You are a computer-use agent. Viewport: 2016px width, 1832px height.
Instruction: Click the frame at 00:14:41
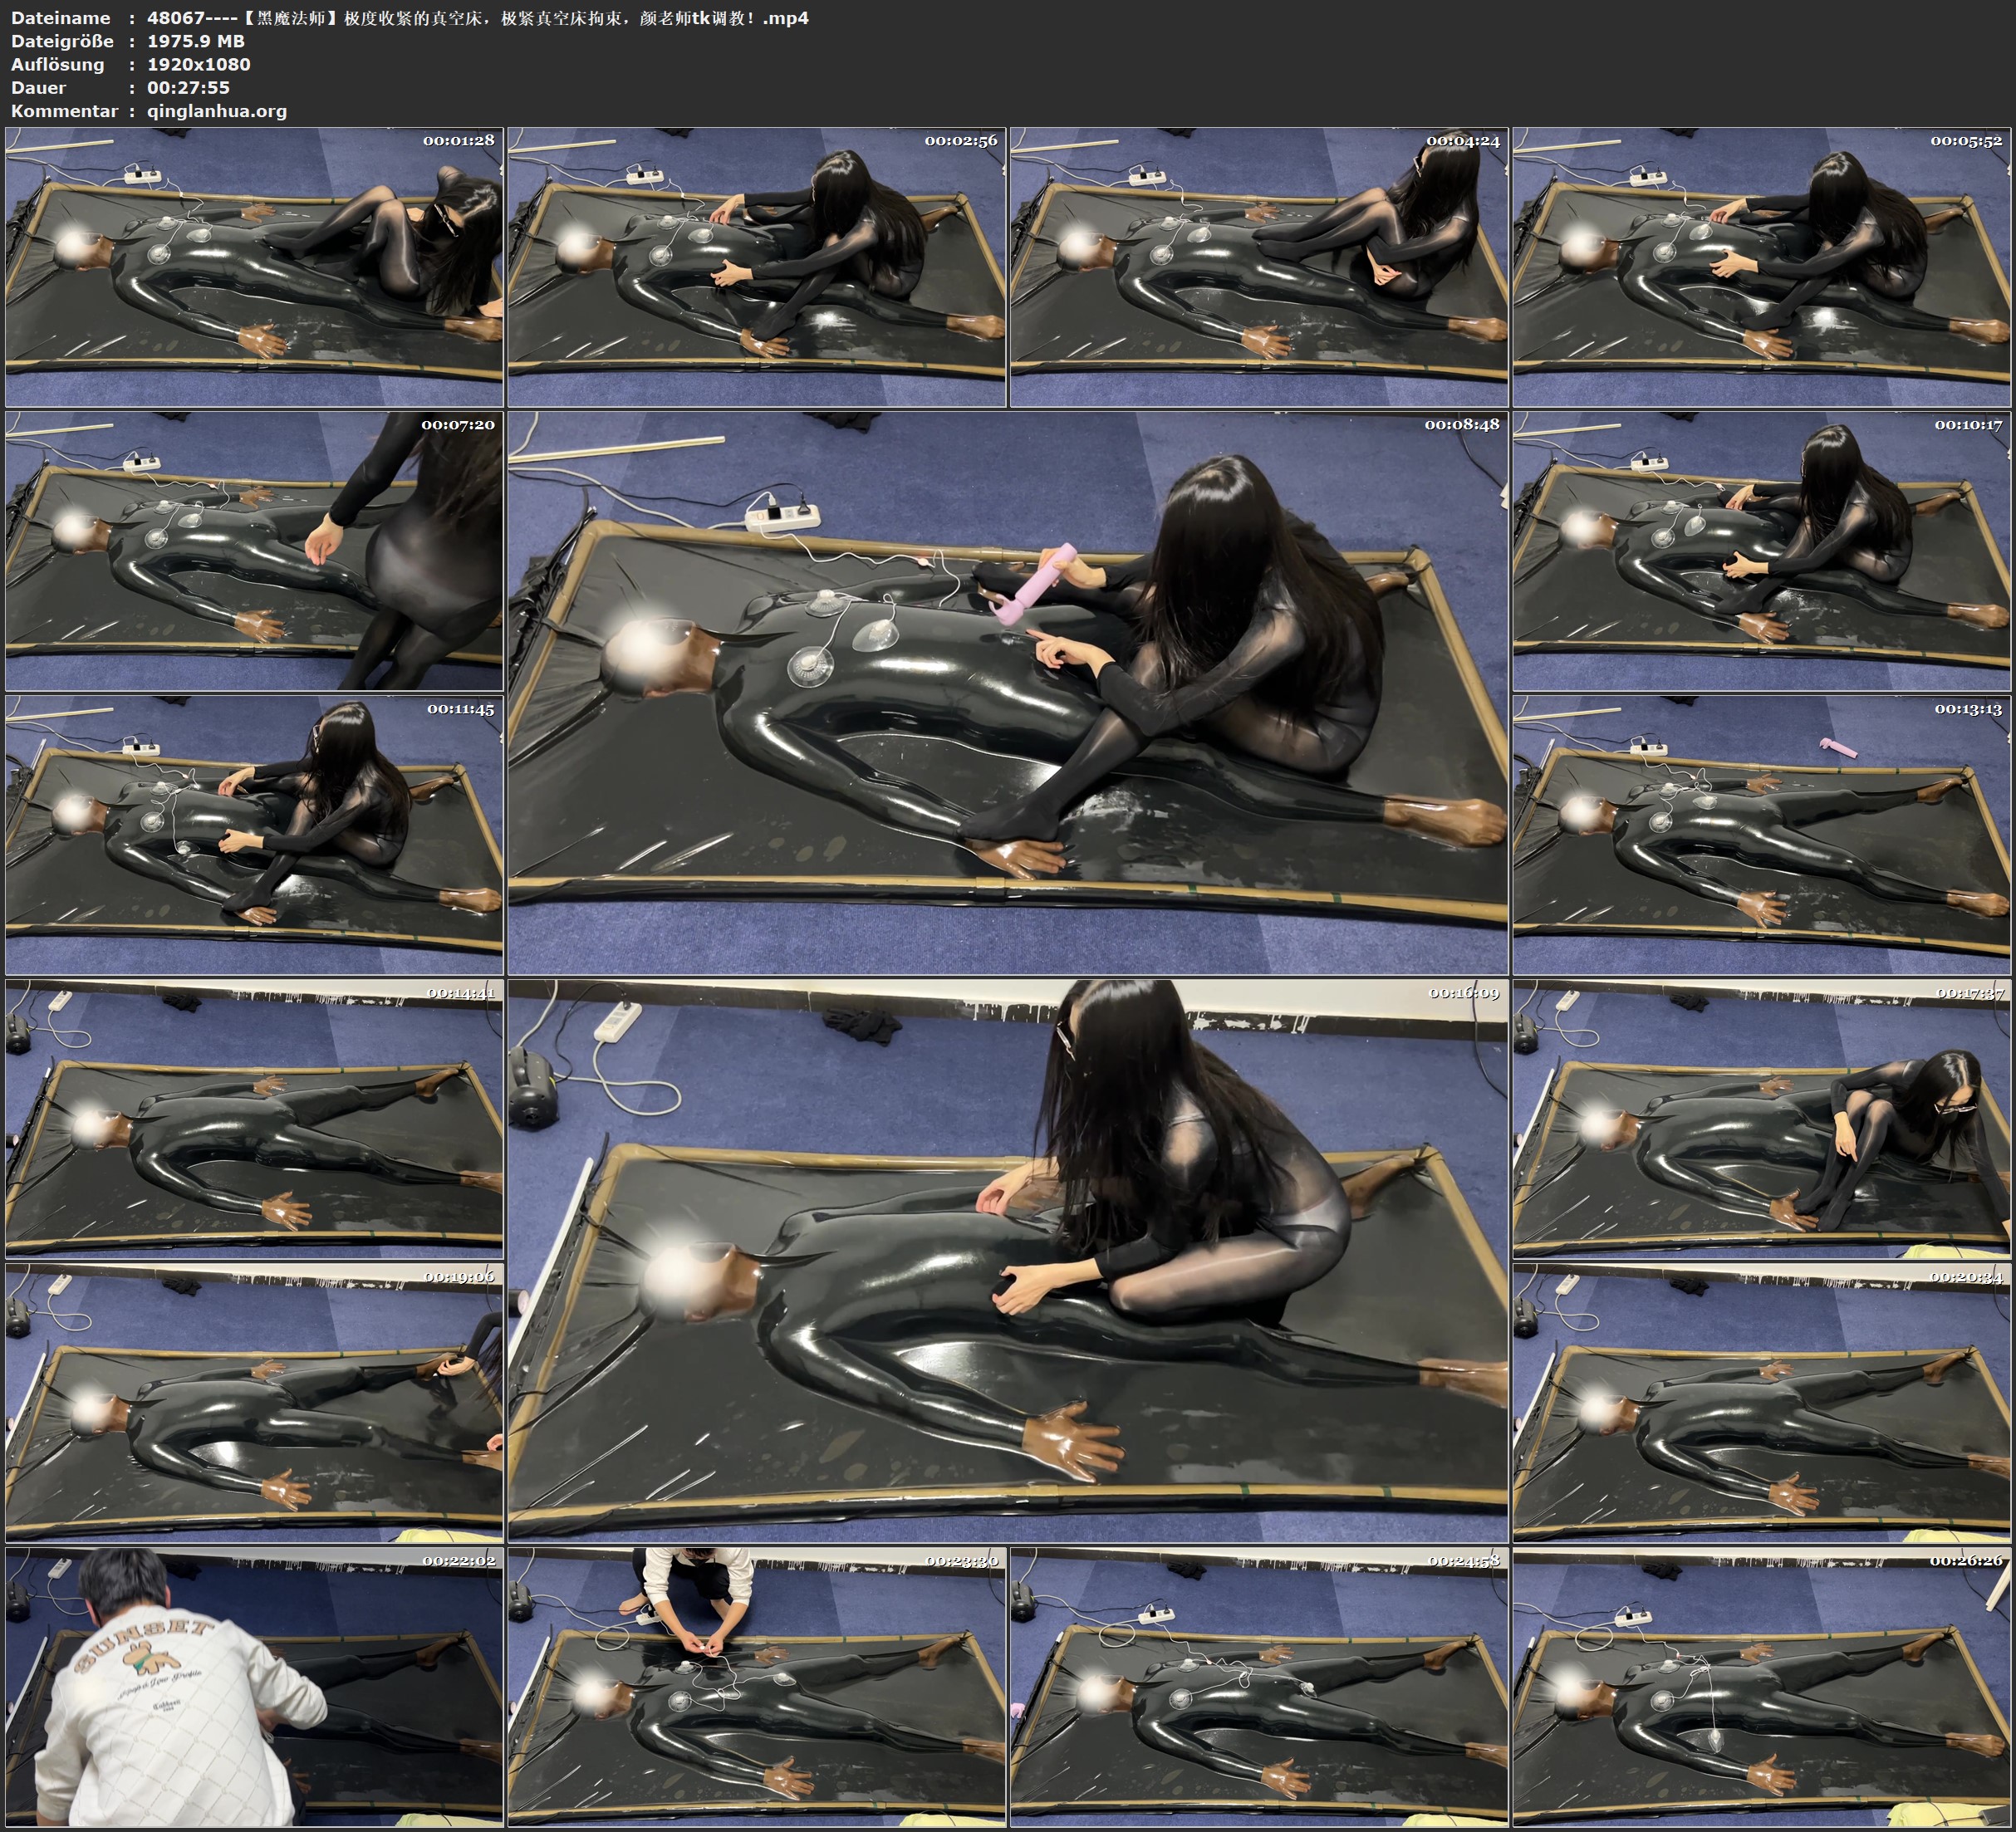point(254,1118)
